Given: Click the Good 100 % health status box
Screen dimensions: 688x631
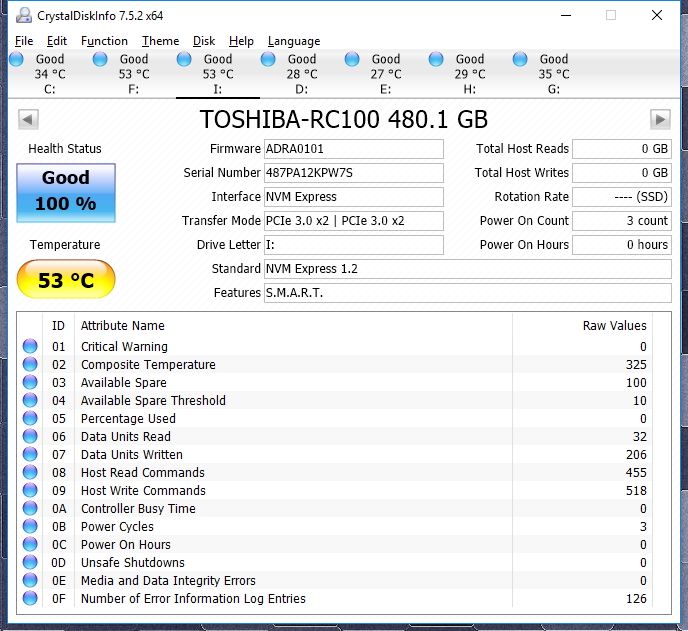Looking at the screenshot, I should coord(66,191).
